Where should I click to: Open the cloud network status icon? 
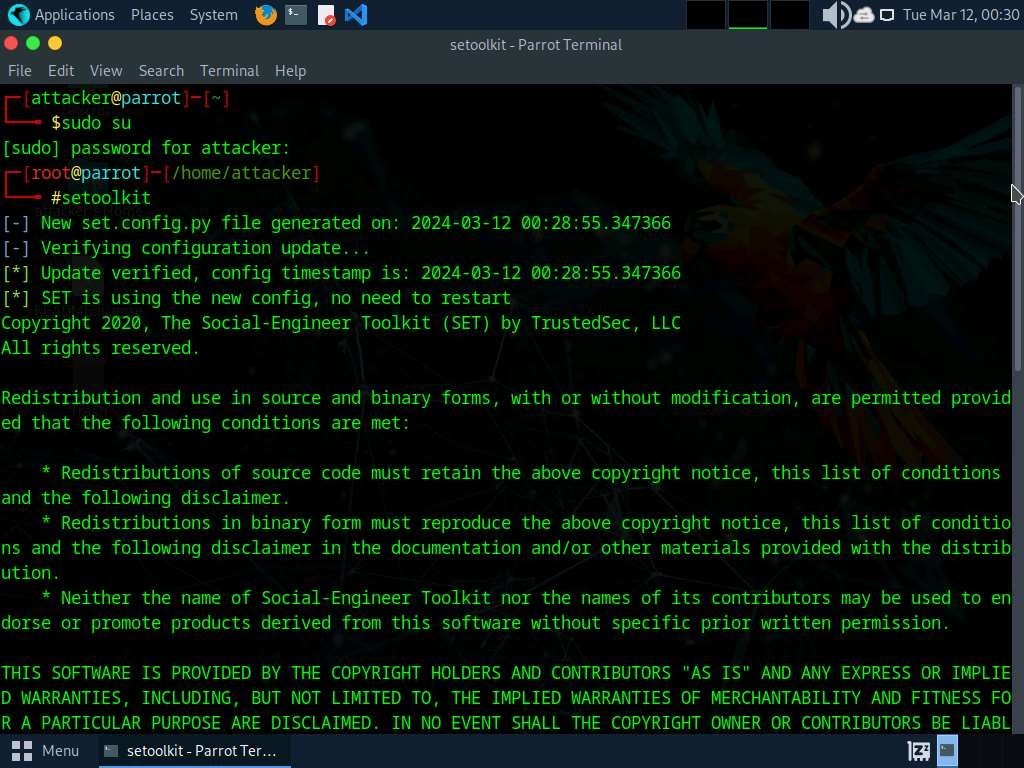[864, 15]
